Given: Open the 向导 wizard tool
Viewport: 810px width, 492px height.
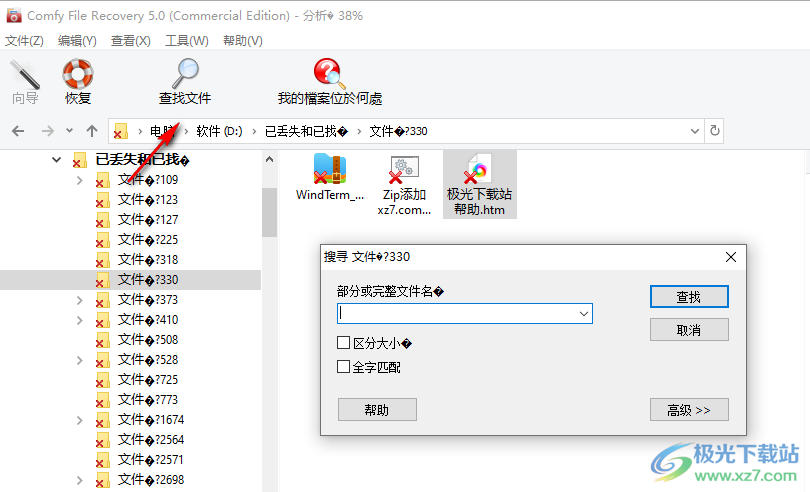Looking at the screenshot, I should 25,82.
